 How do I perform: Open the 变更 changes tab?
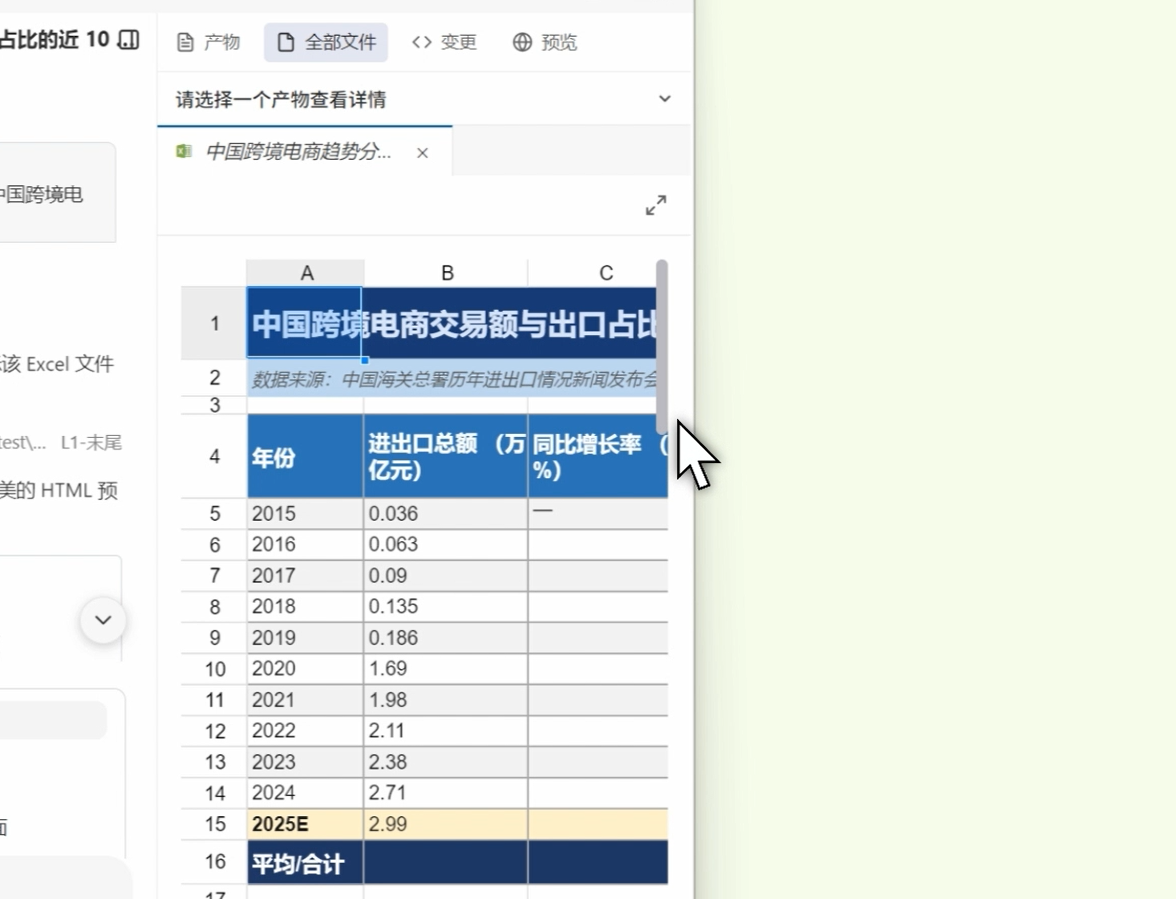(444, 42)
